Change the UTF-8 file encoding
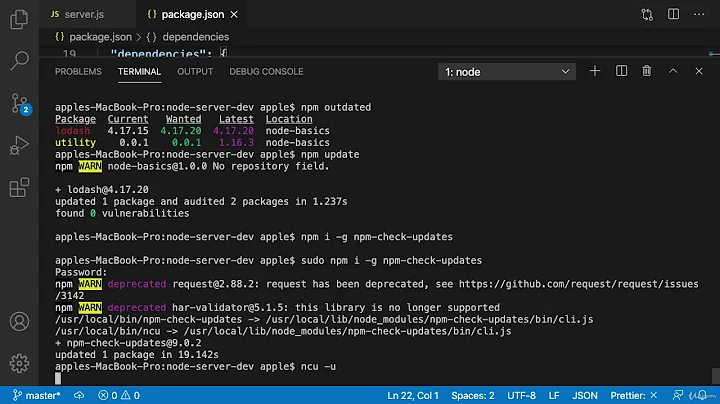The image size is (720, 404). pyautogui.click(x=521, y=395)
